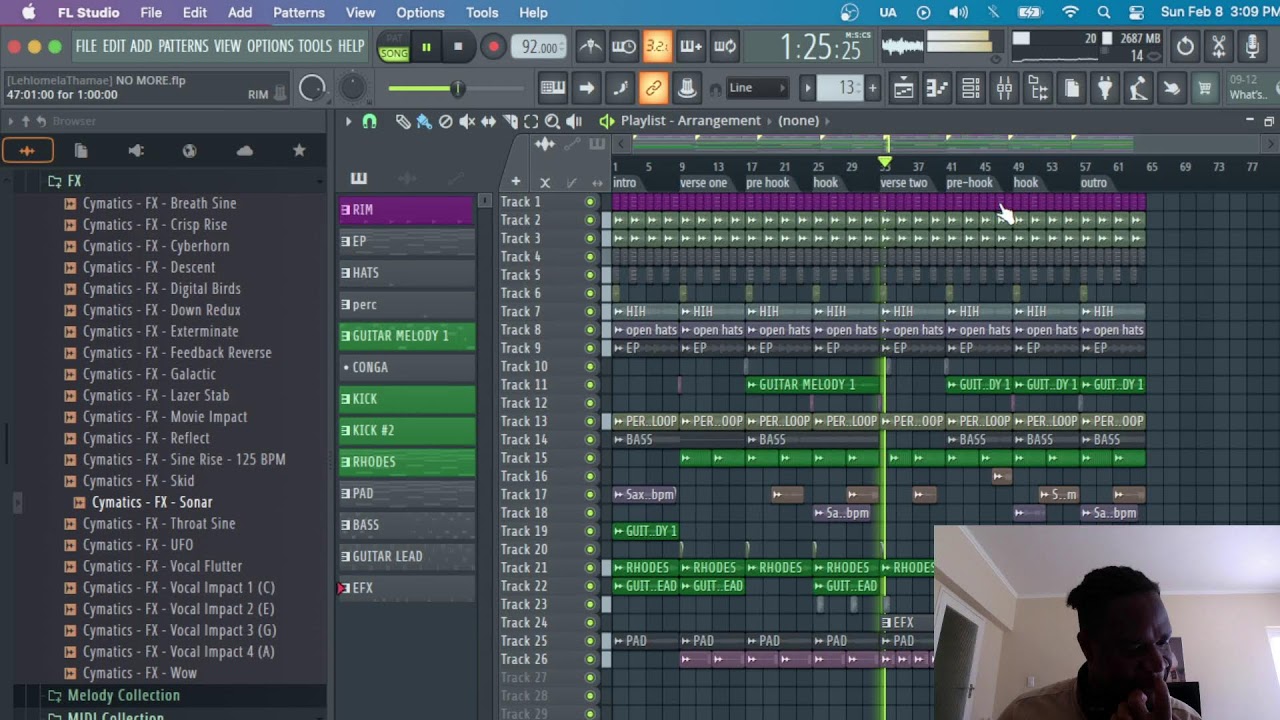Select the paint brush tool in playlist
Screen dimensions: 1280x720
point(424,121)
